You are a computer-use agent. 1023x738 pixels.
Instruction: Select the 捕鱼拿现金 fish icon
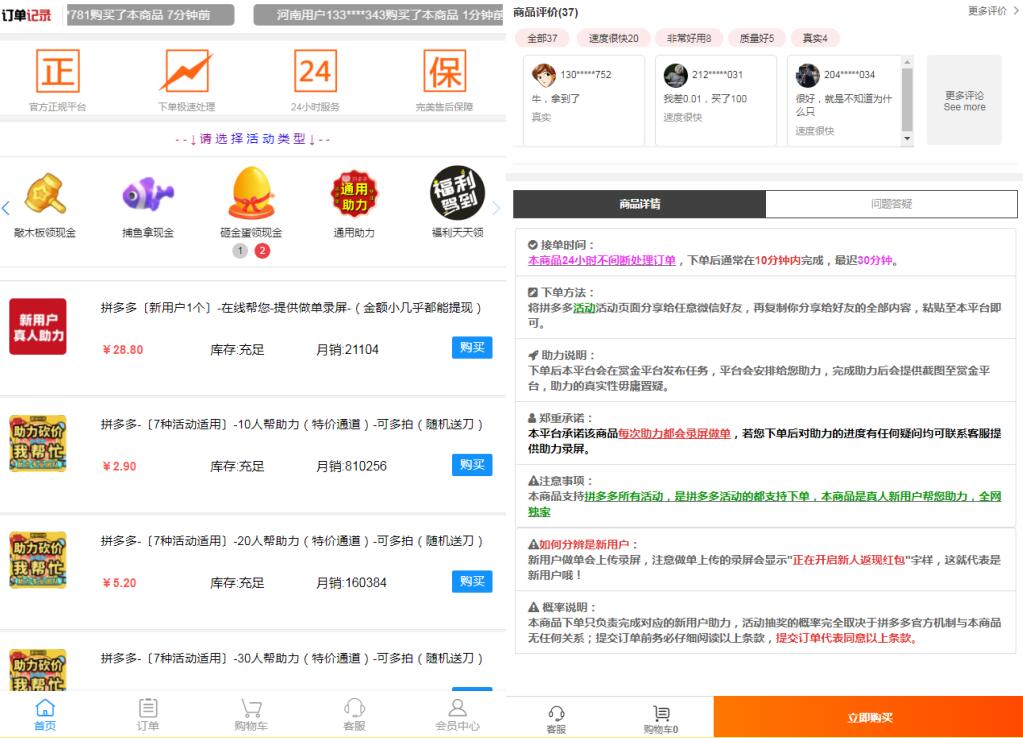point(148,196)
